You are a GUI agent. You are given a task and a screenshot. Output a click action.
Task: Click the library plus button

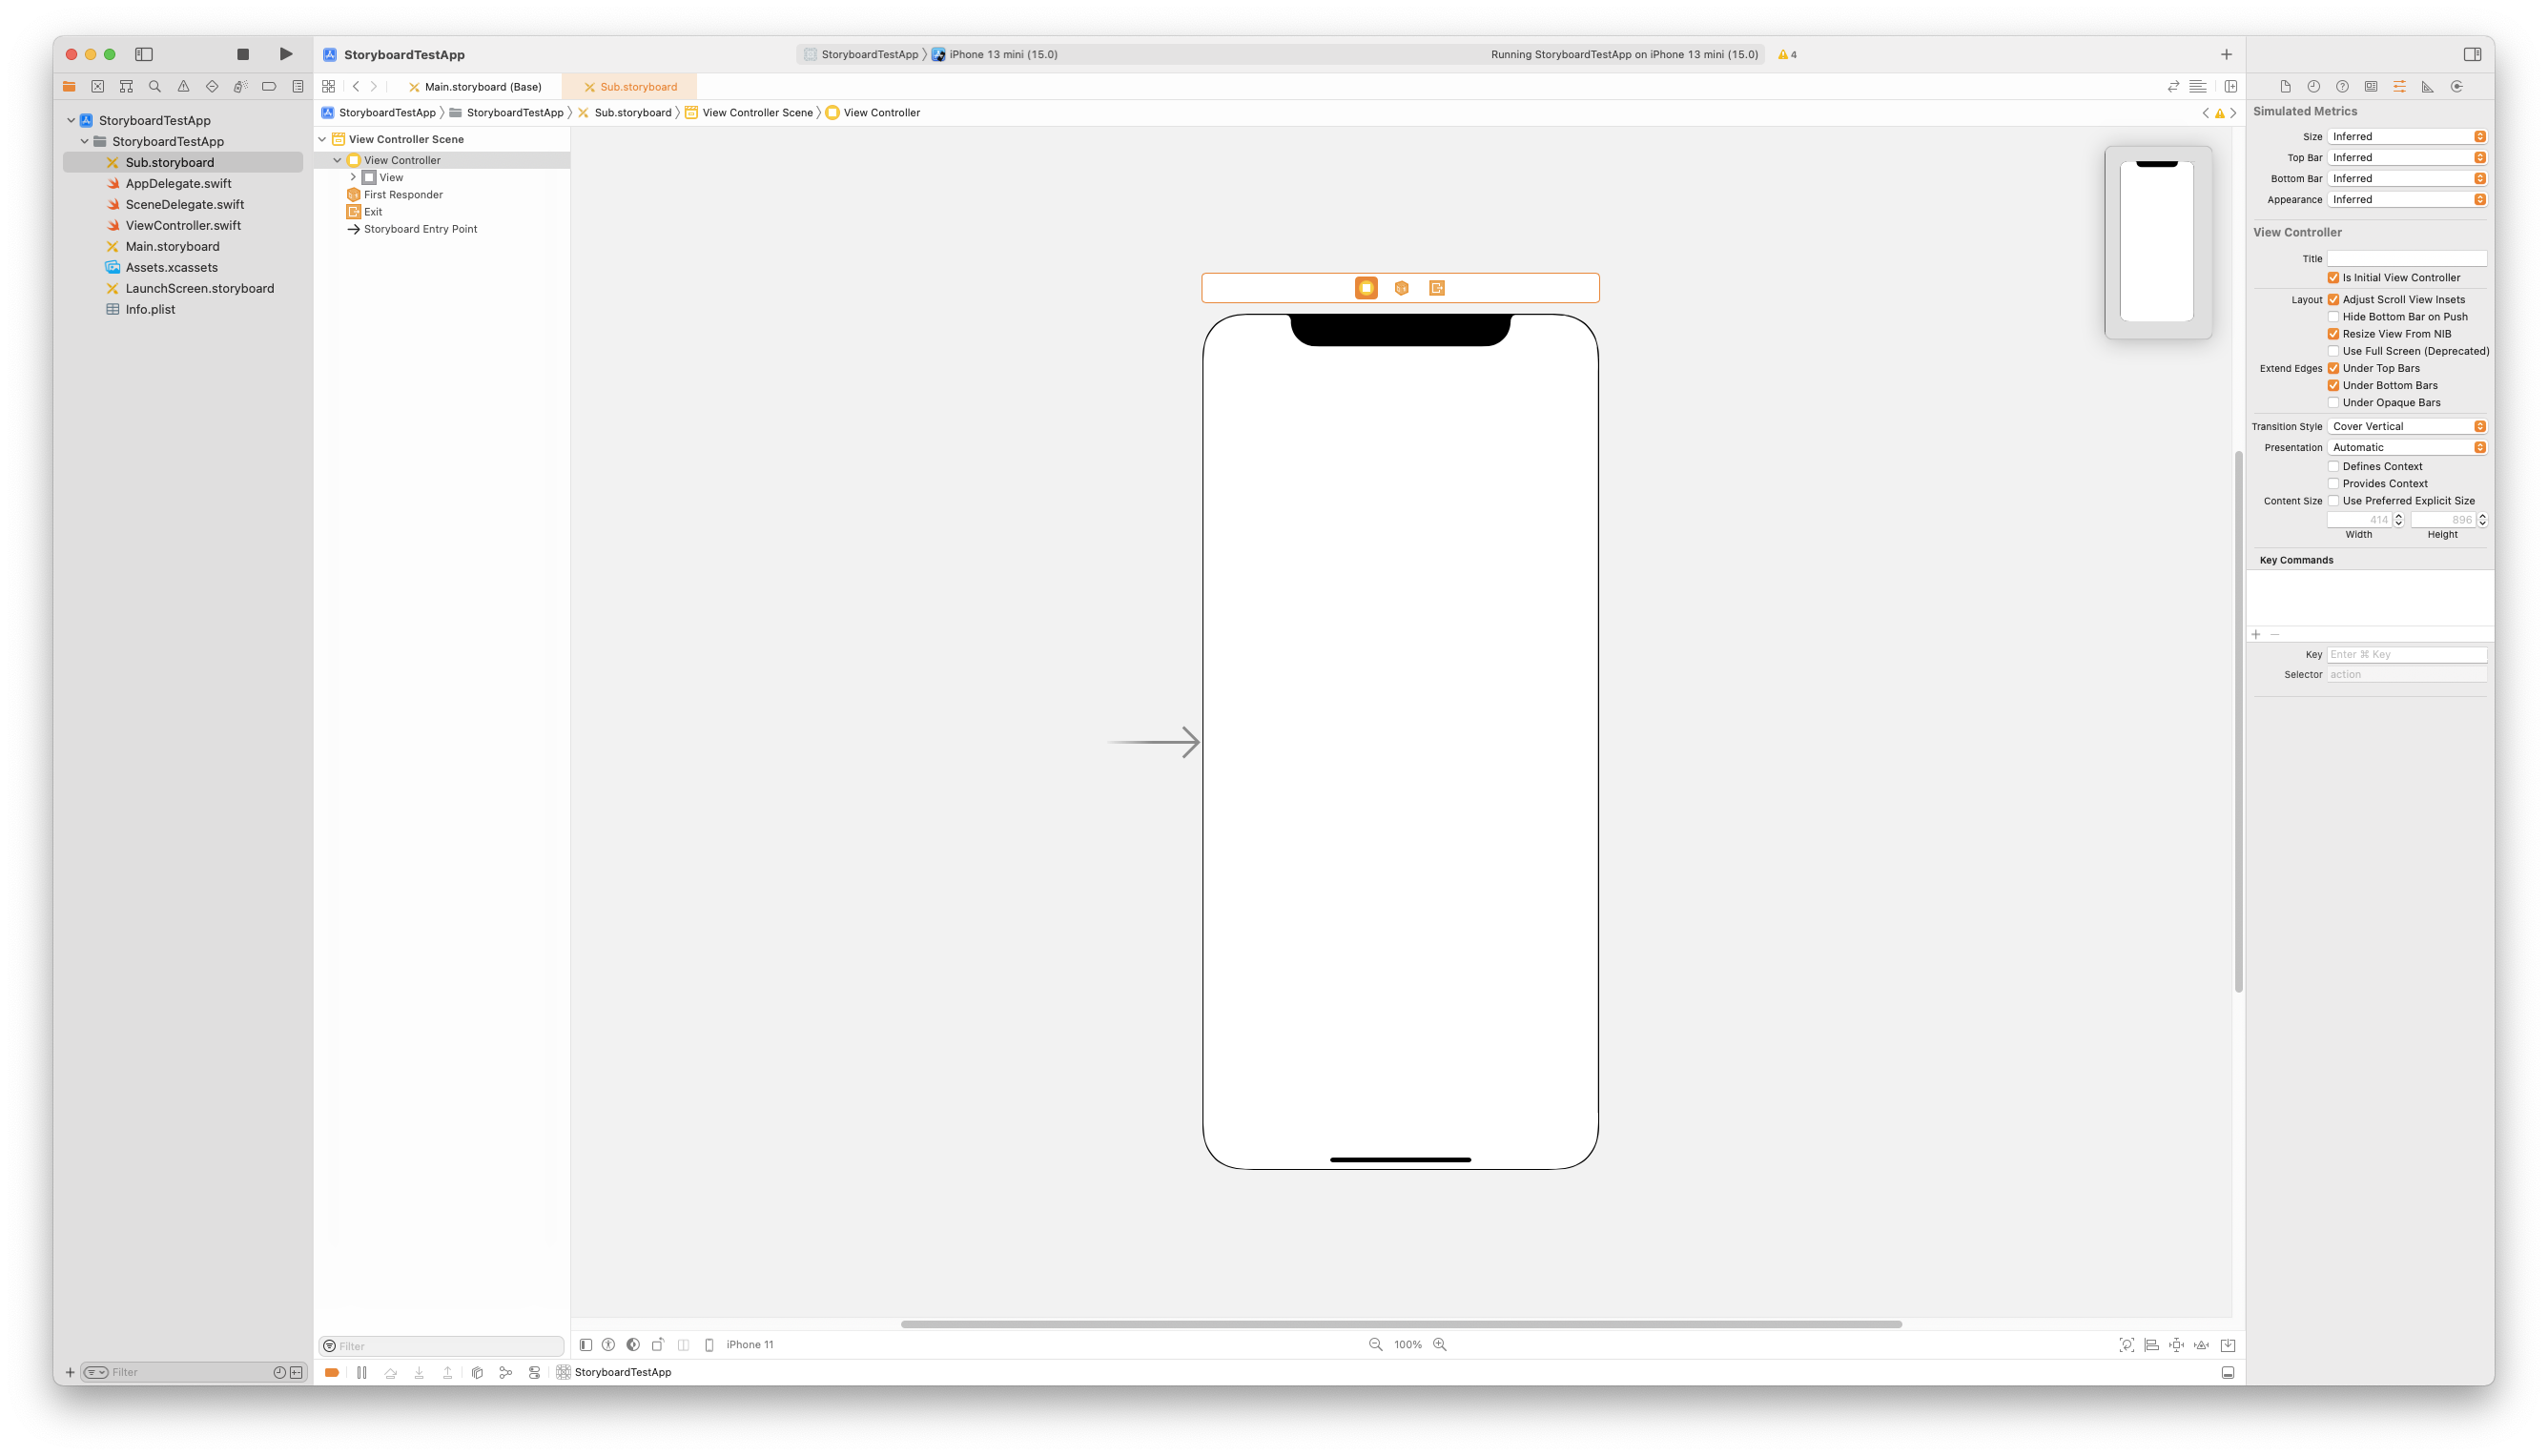(2226, 54)
